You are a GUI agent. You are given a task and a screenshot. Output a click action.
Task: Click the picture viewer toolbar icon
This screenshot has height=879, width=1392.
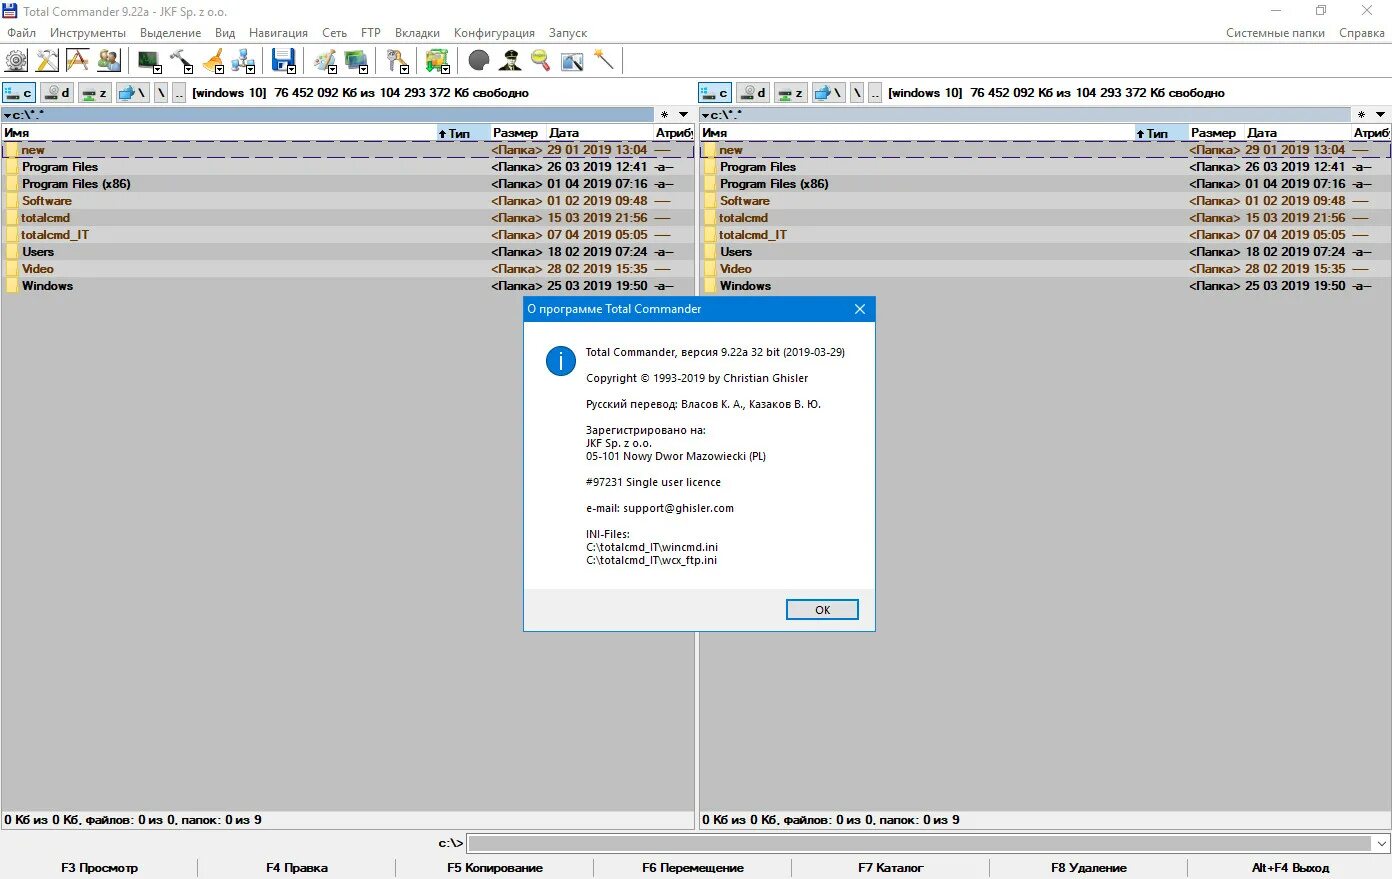click(x=572, y=61)
